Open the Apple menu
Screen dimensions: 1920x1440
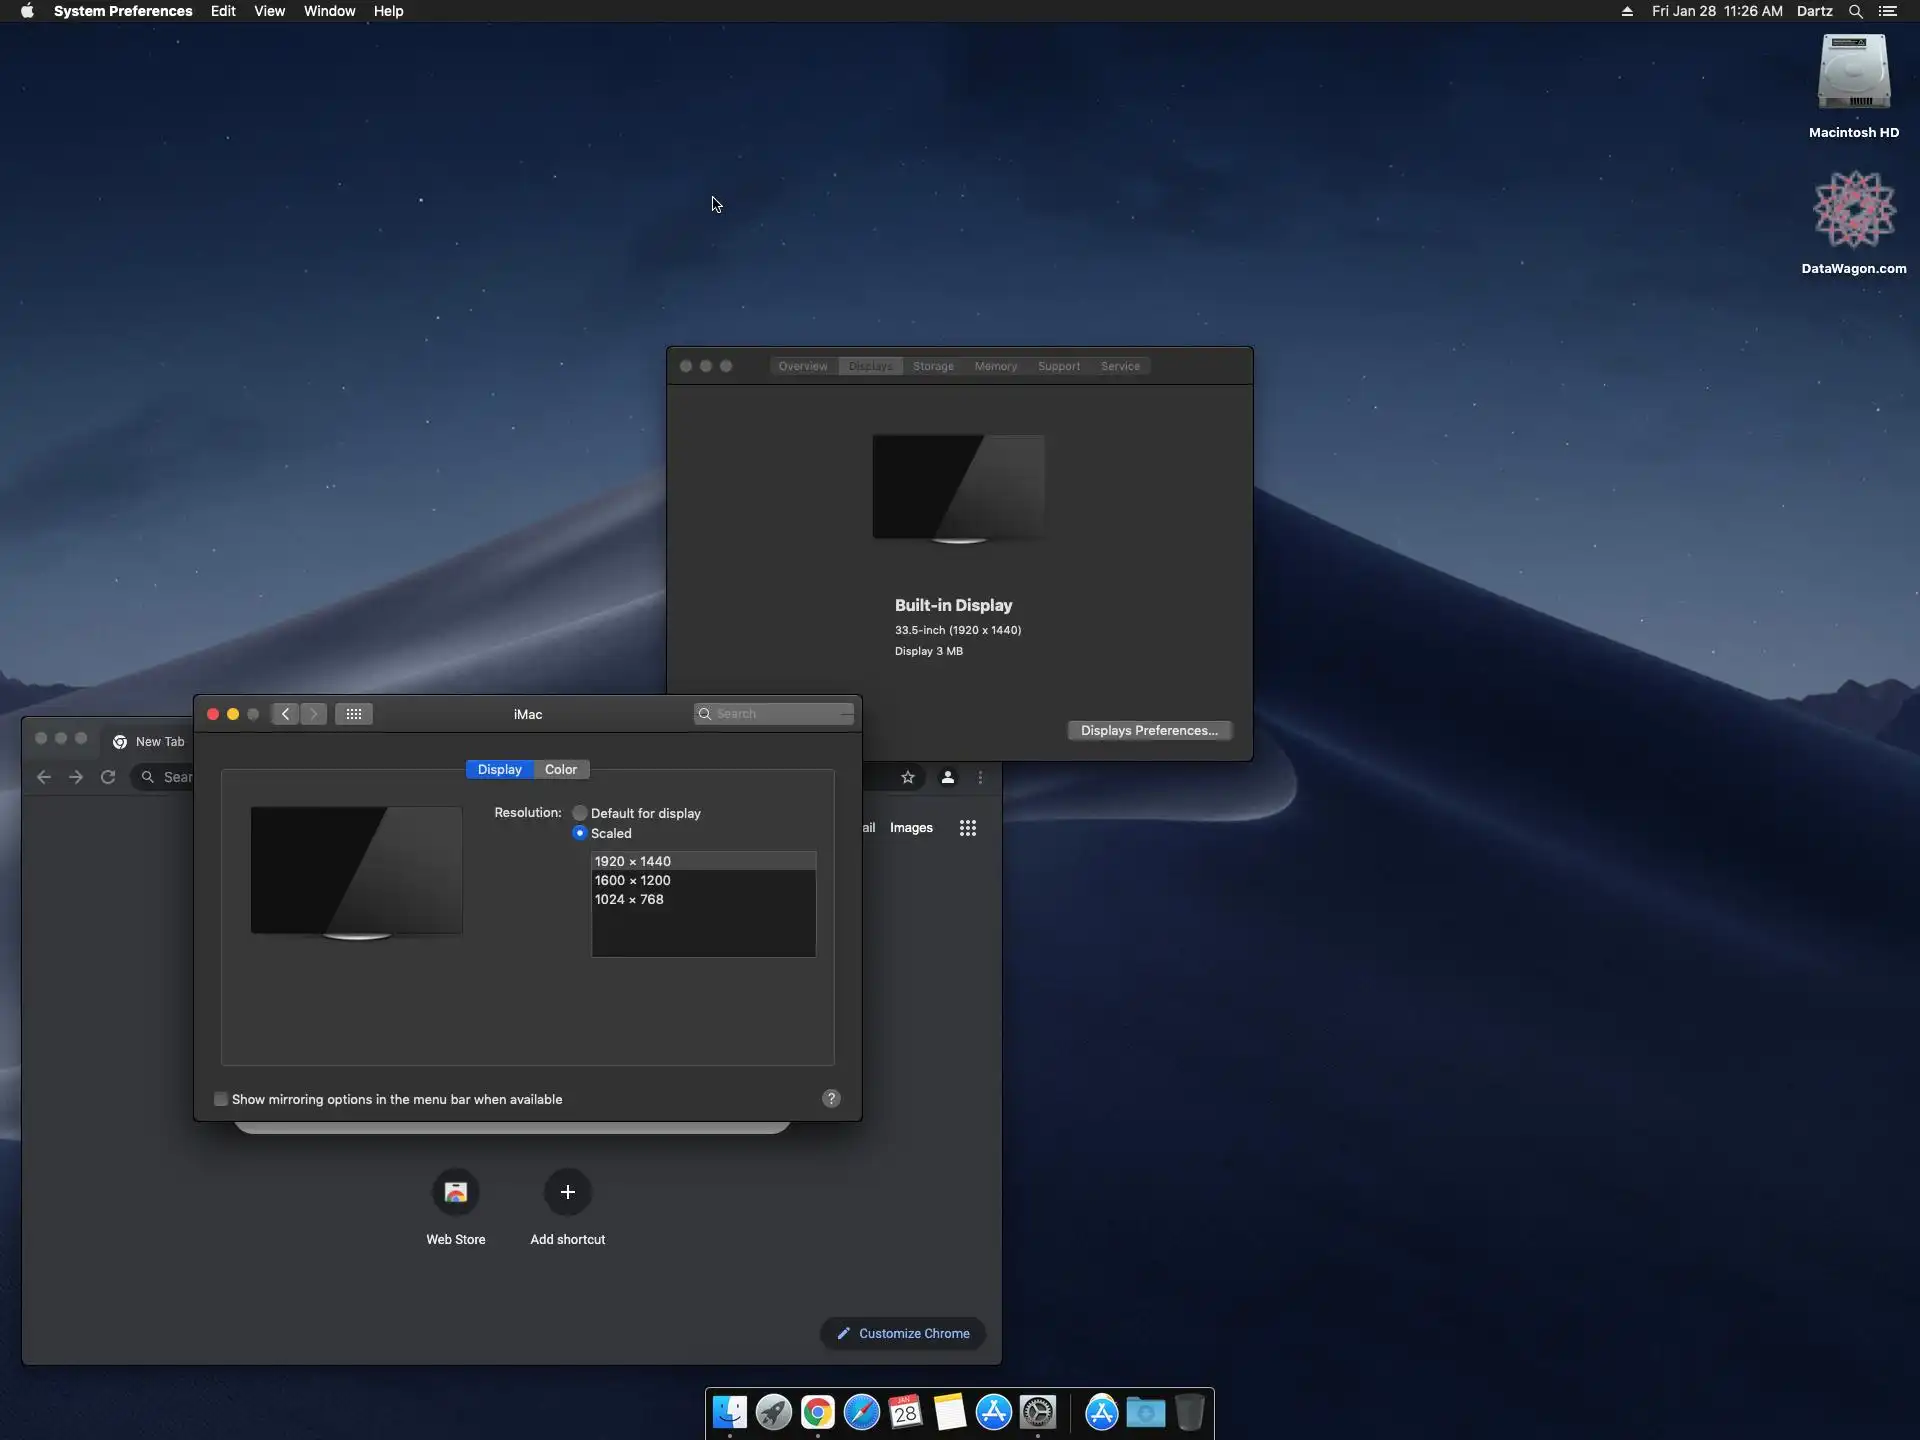pyautogui.click(x=27, y=11)
